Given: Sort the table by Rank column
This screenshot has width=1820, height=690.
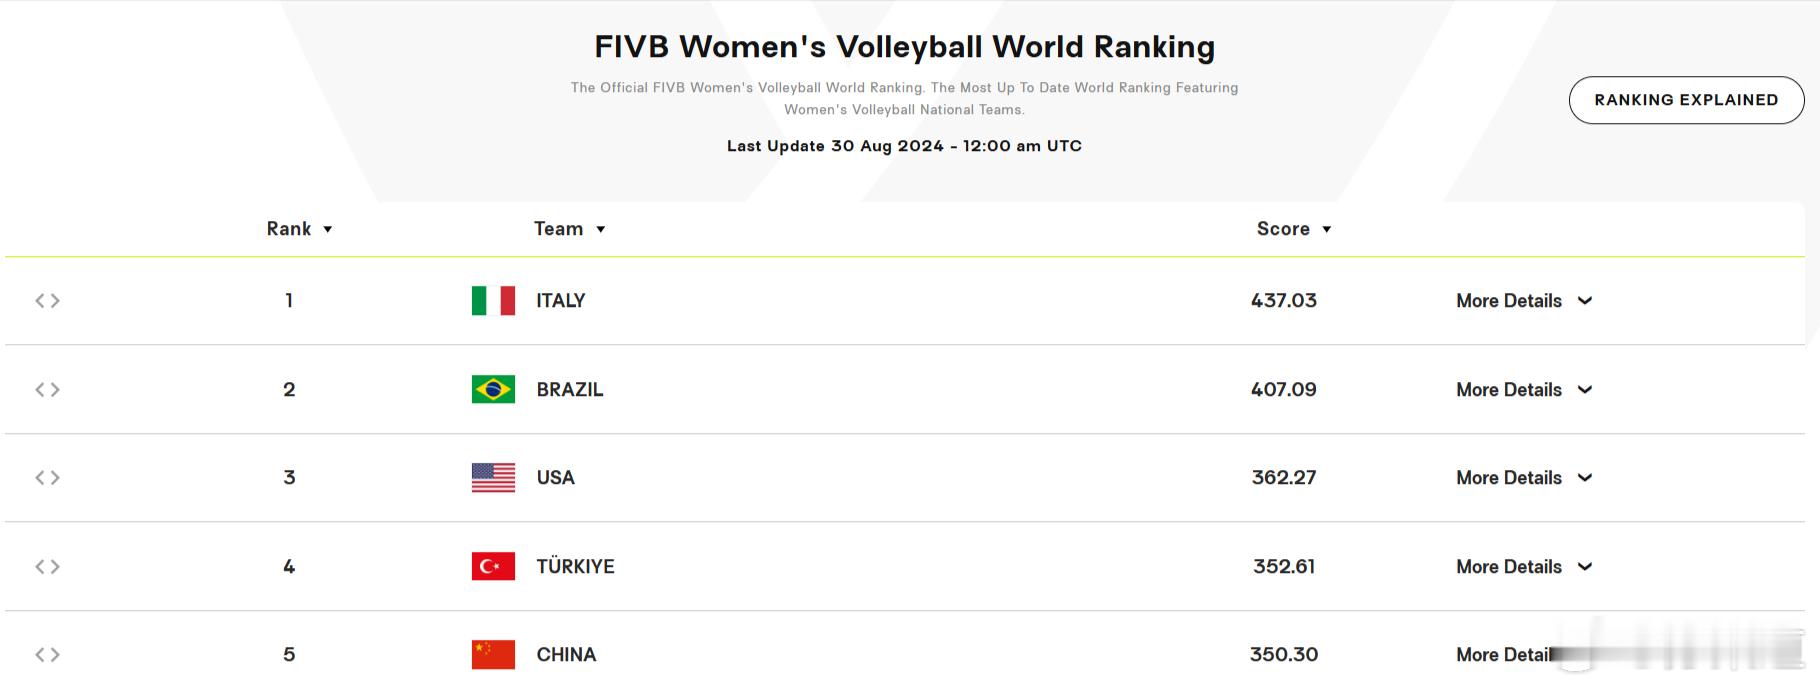Looking at the screenshot, I should click(x=299, y=229).
